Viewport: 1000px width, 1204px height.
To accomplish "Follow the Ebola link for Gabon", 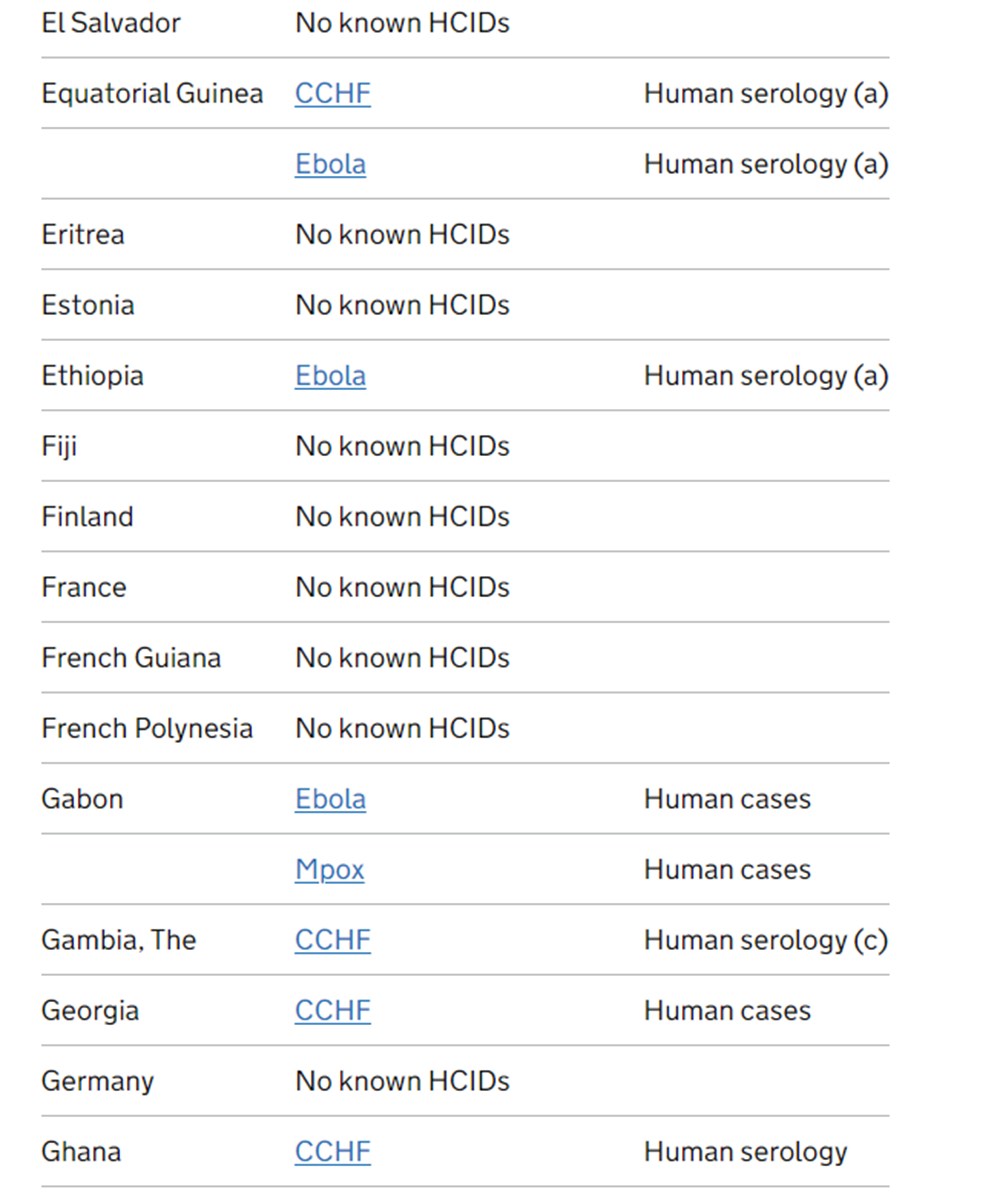I will 330,799.
